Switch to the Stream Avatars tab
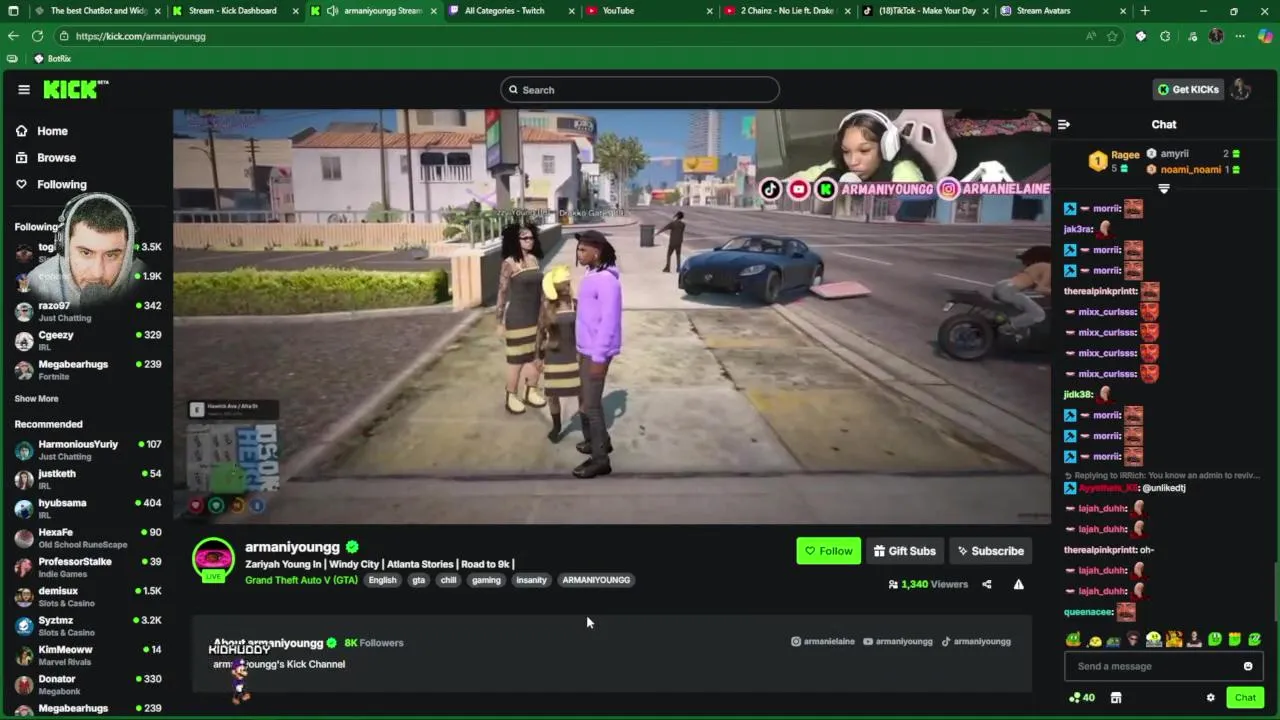The width and height of the screenshot is (1280, 720). point(1062,11)
